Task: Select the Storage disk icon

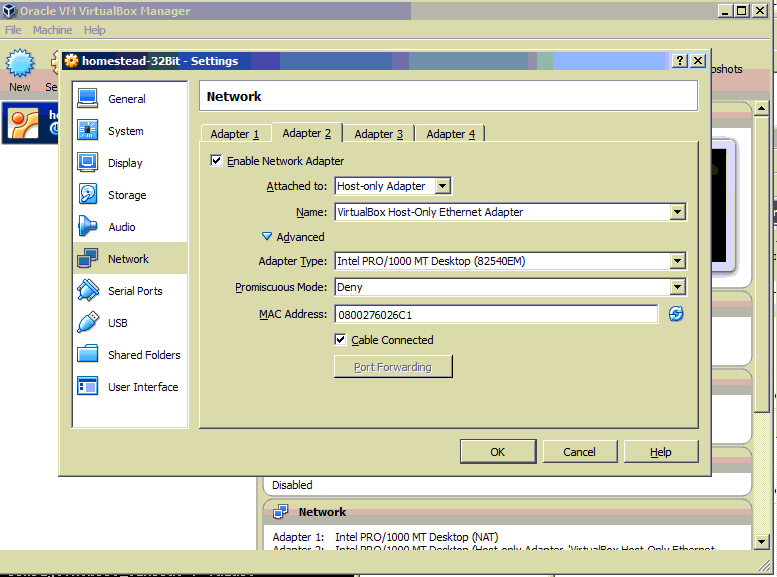Action: [88, 194]
